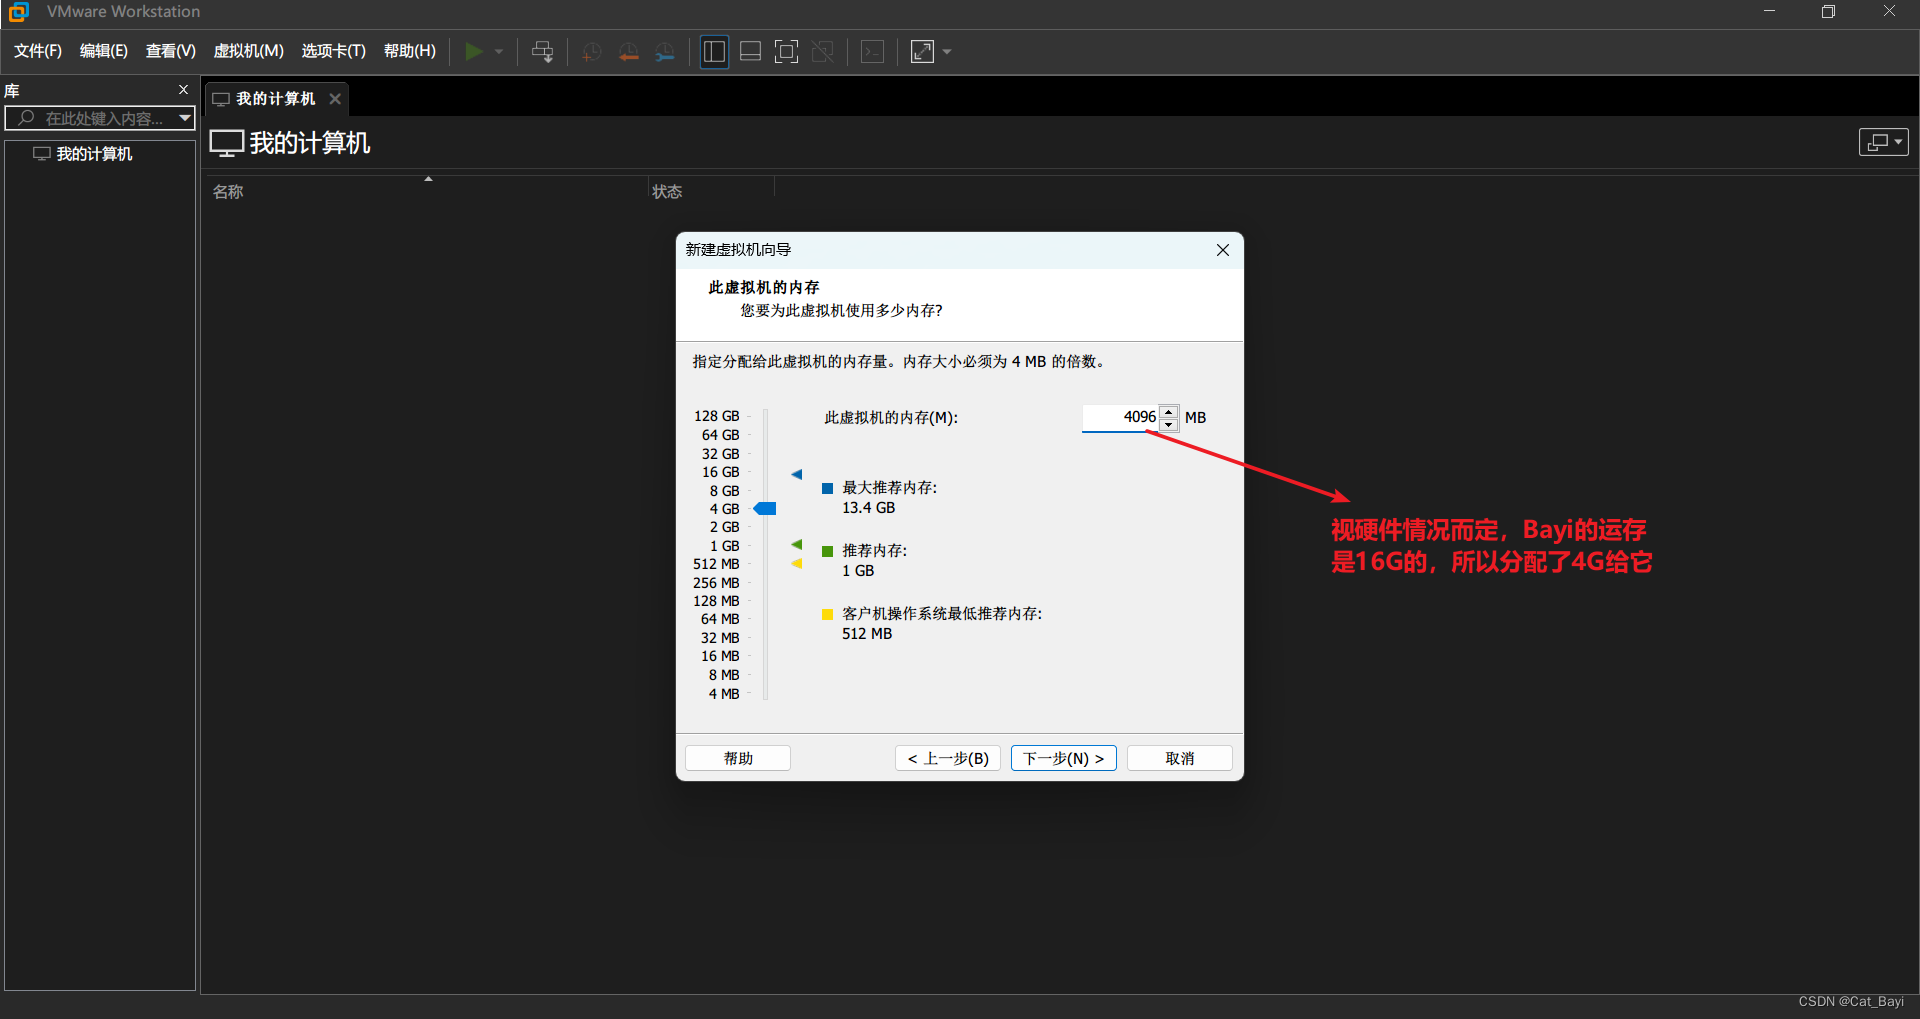Click the yellow minimum memory marker
This screenshot has width=1920, height=1019.
pos(797,564)
